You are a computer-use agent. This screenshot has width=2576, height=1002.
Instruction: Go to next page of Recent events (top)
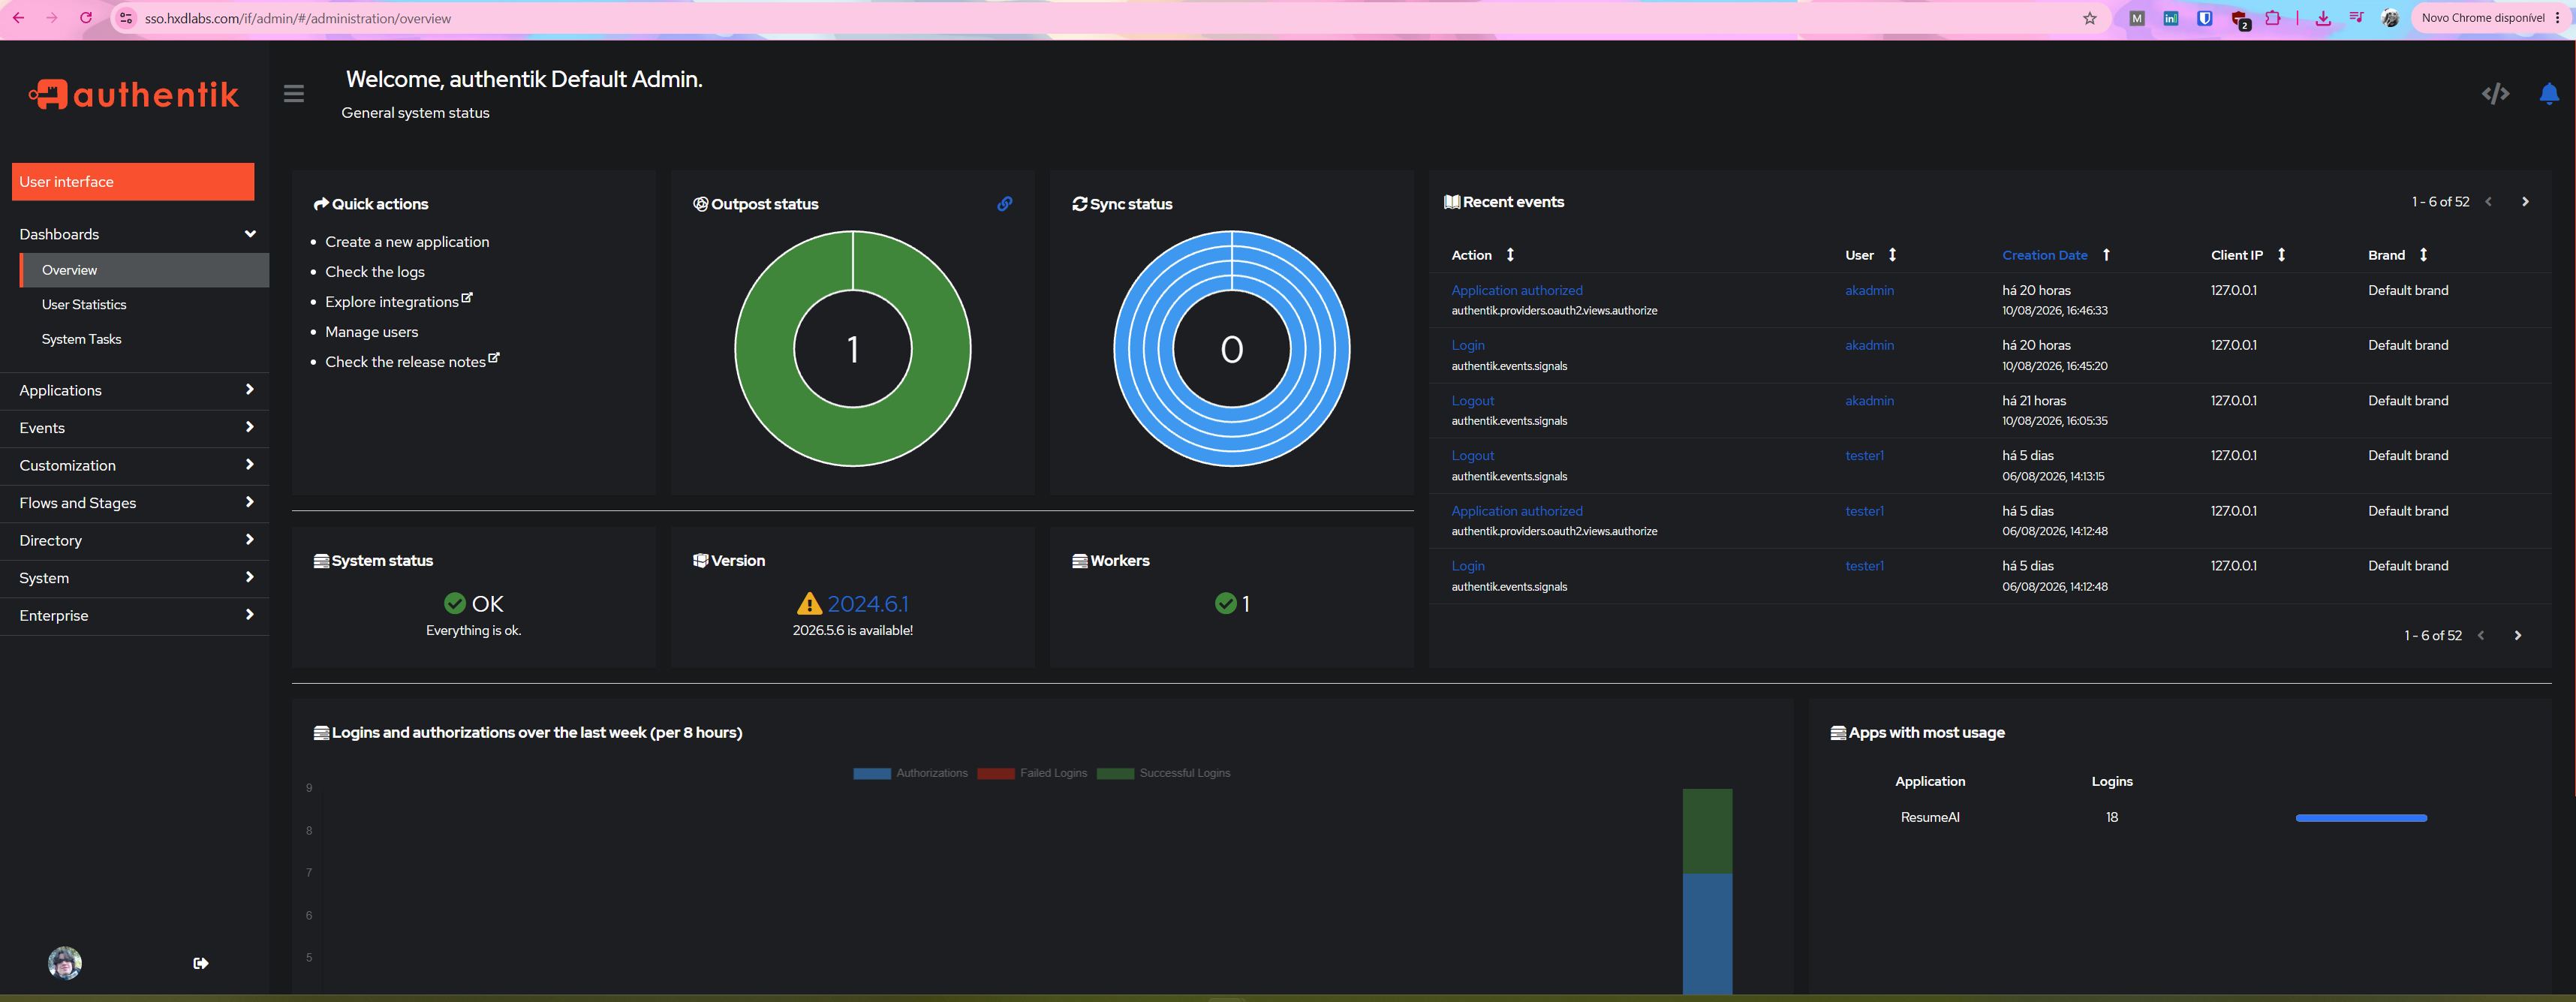pyautogui.click(x=2525, y=202)
